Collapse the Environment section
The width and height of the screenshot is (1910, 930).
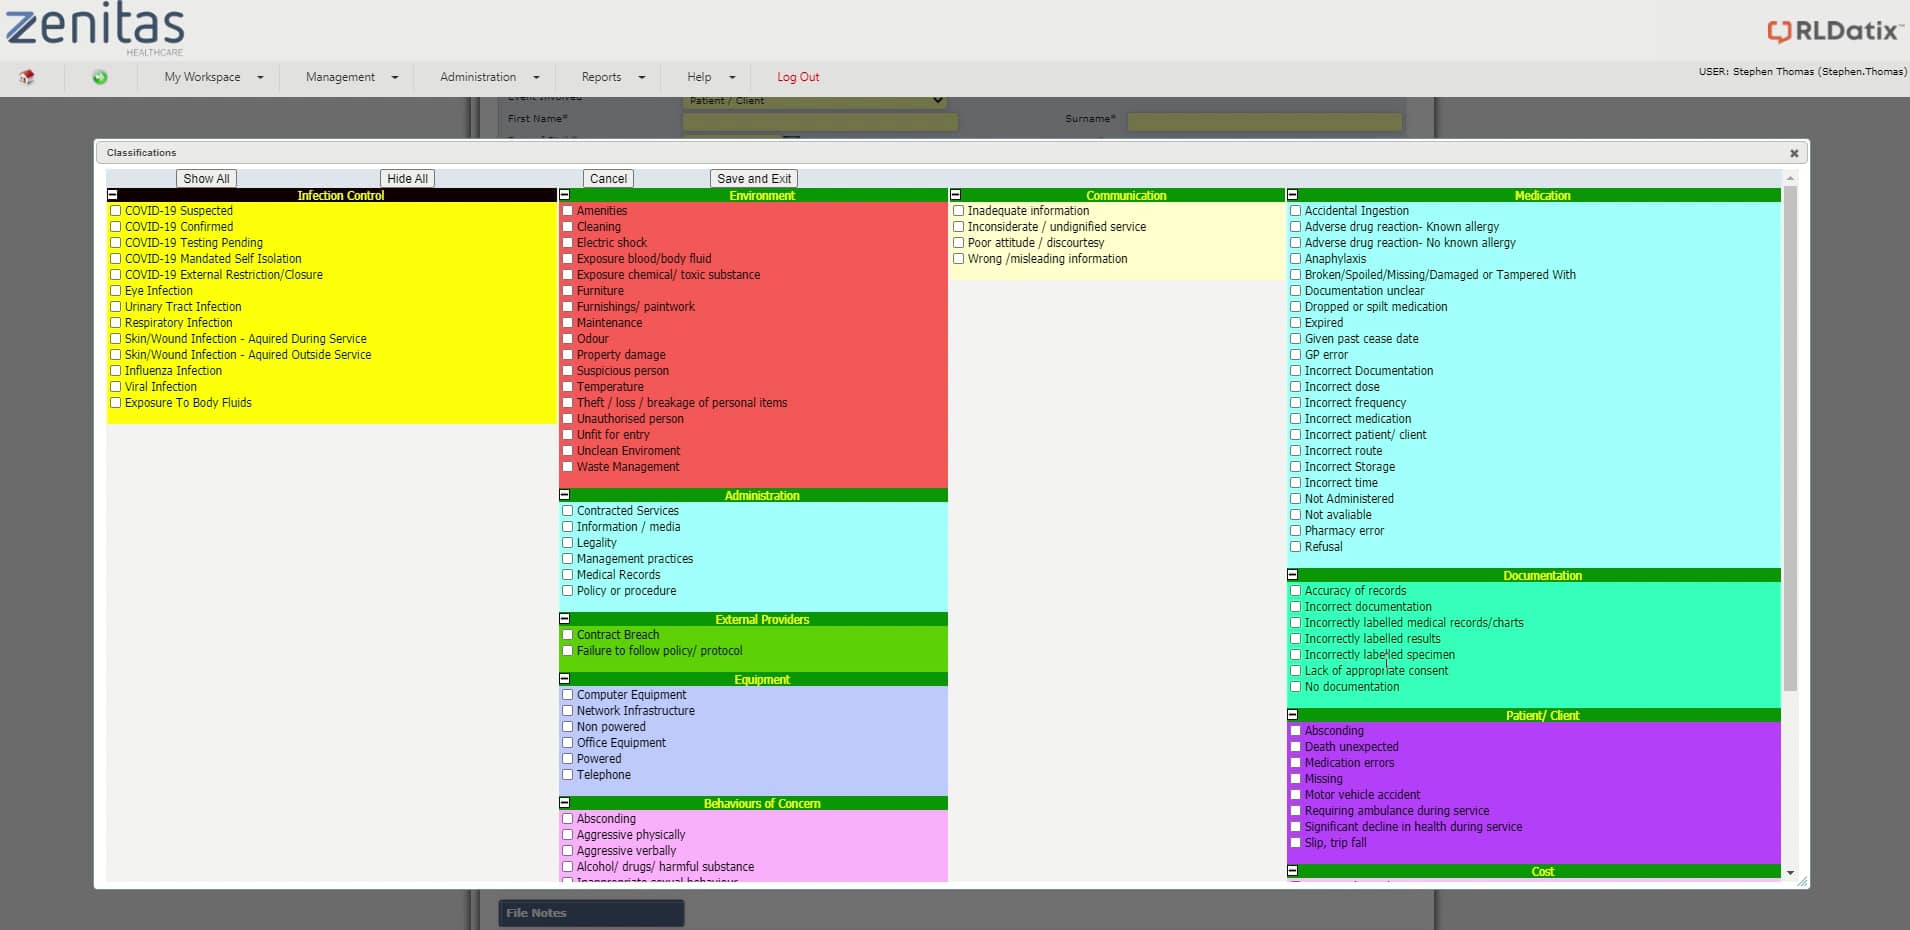coord(565,195)
